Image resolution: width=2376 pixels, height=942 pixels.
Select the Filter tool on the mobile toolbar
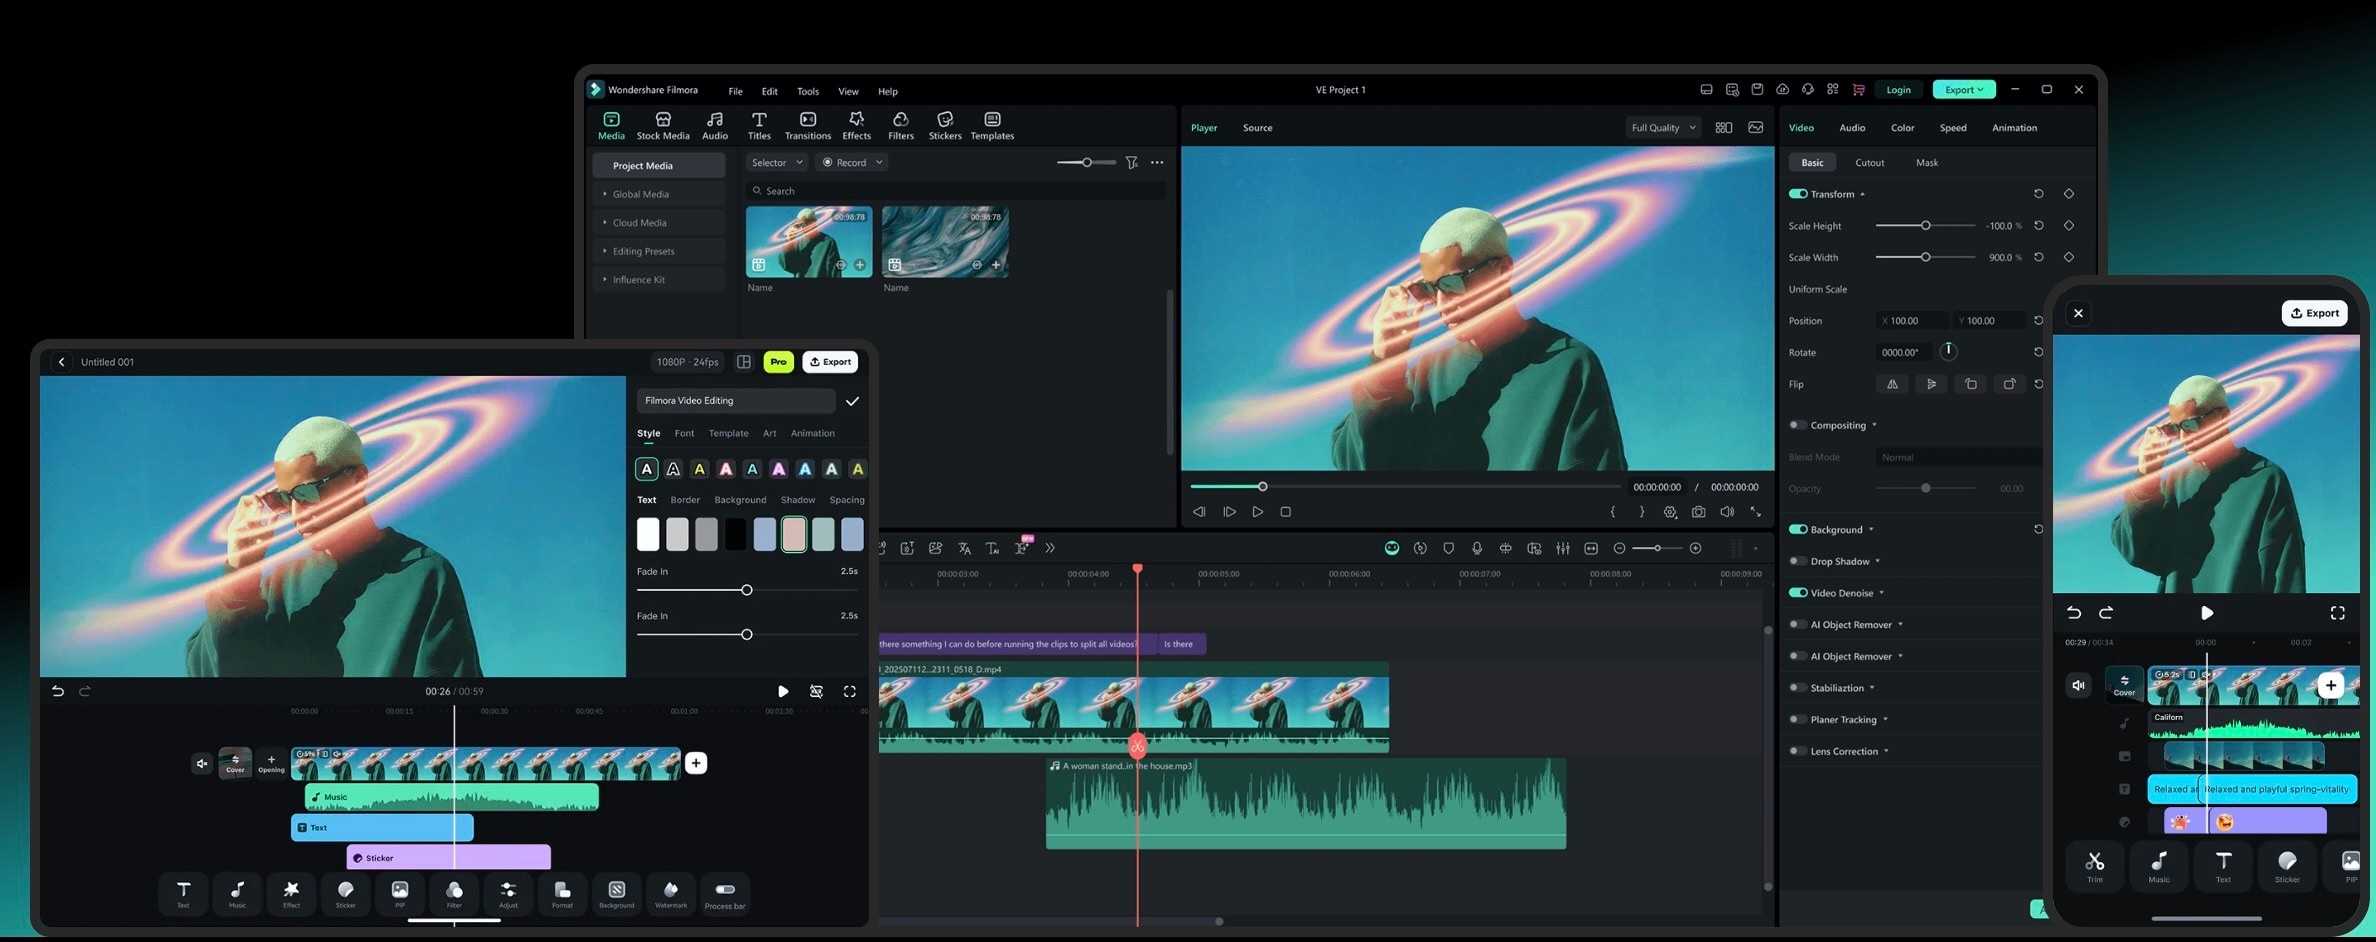453,894
